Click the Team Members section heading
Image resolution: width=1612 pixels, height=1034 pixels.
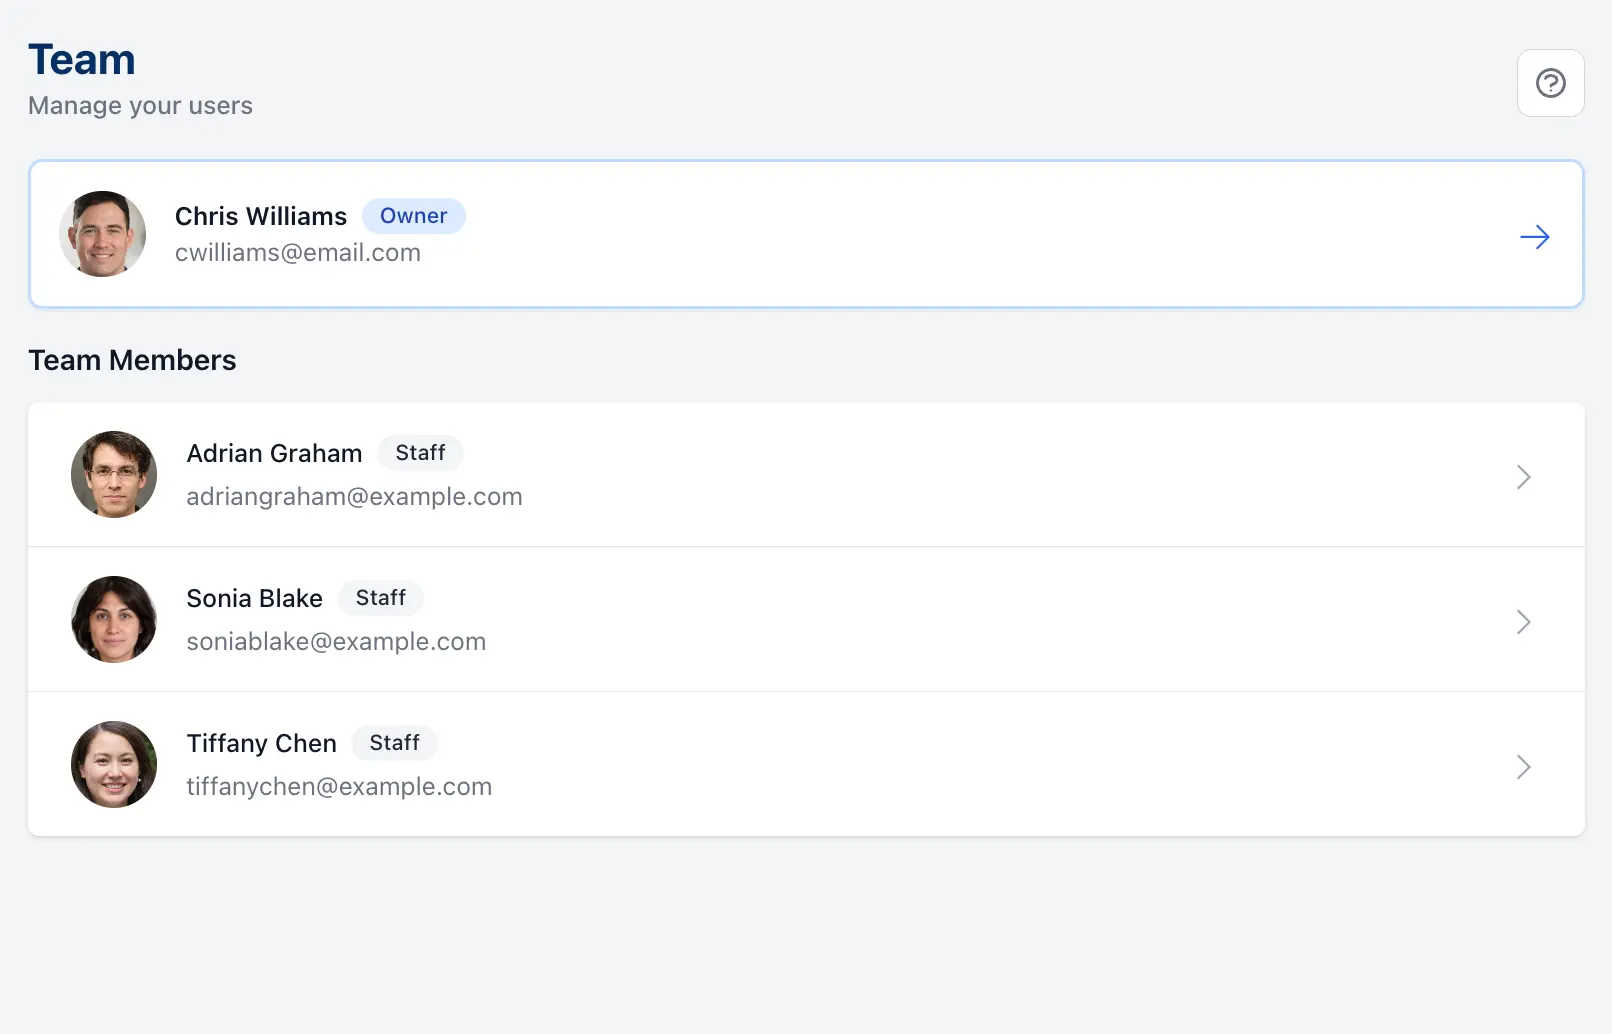tap(132, 359)
